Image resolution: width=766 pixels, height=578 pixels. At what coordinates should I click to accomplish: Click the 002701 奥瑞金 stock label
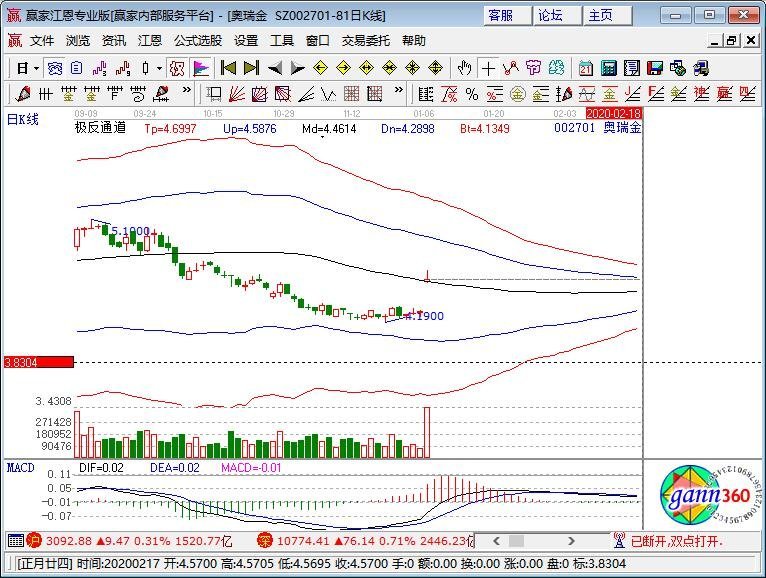pos(597,128)
